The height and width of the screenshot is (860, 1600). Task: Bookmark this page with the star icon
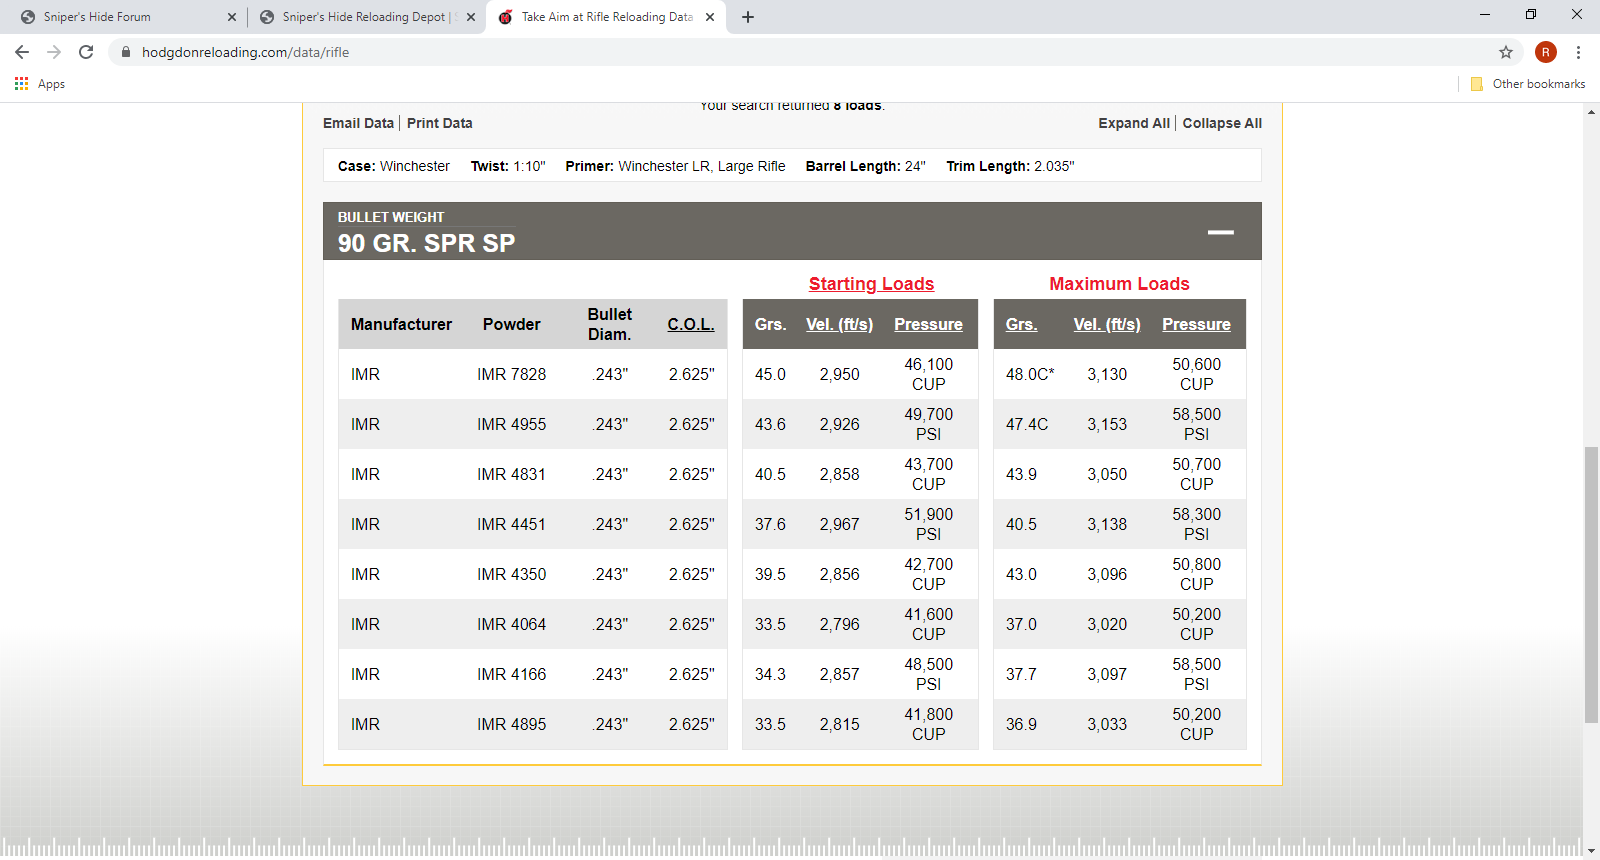coord(1506,52)
